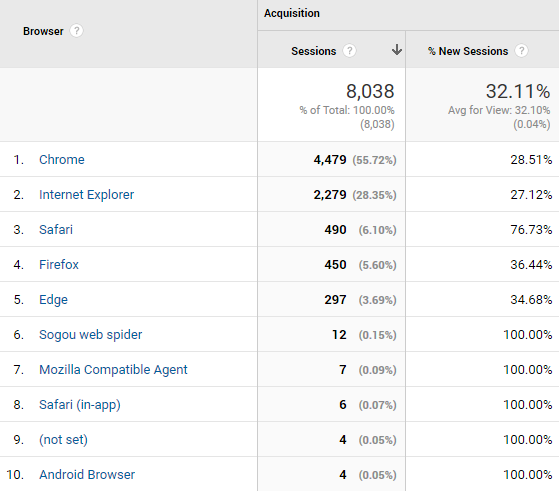Open the Chrome browser link
The width and height of the screenshot is (559, 491).
point(62,159)
